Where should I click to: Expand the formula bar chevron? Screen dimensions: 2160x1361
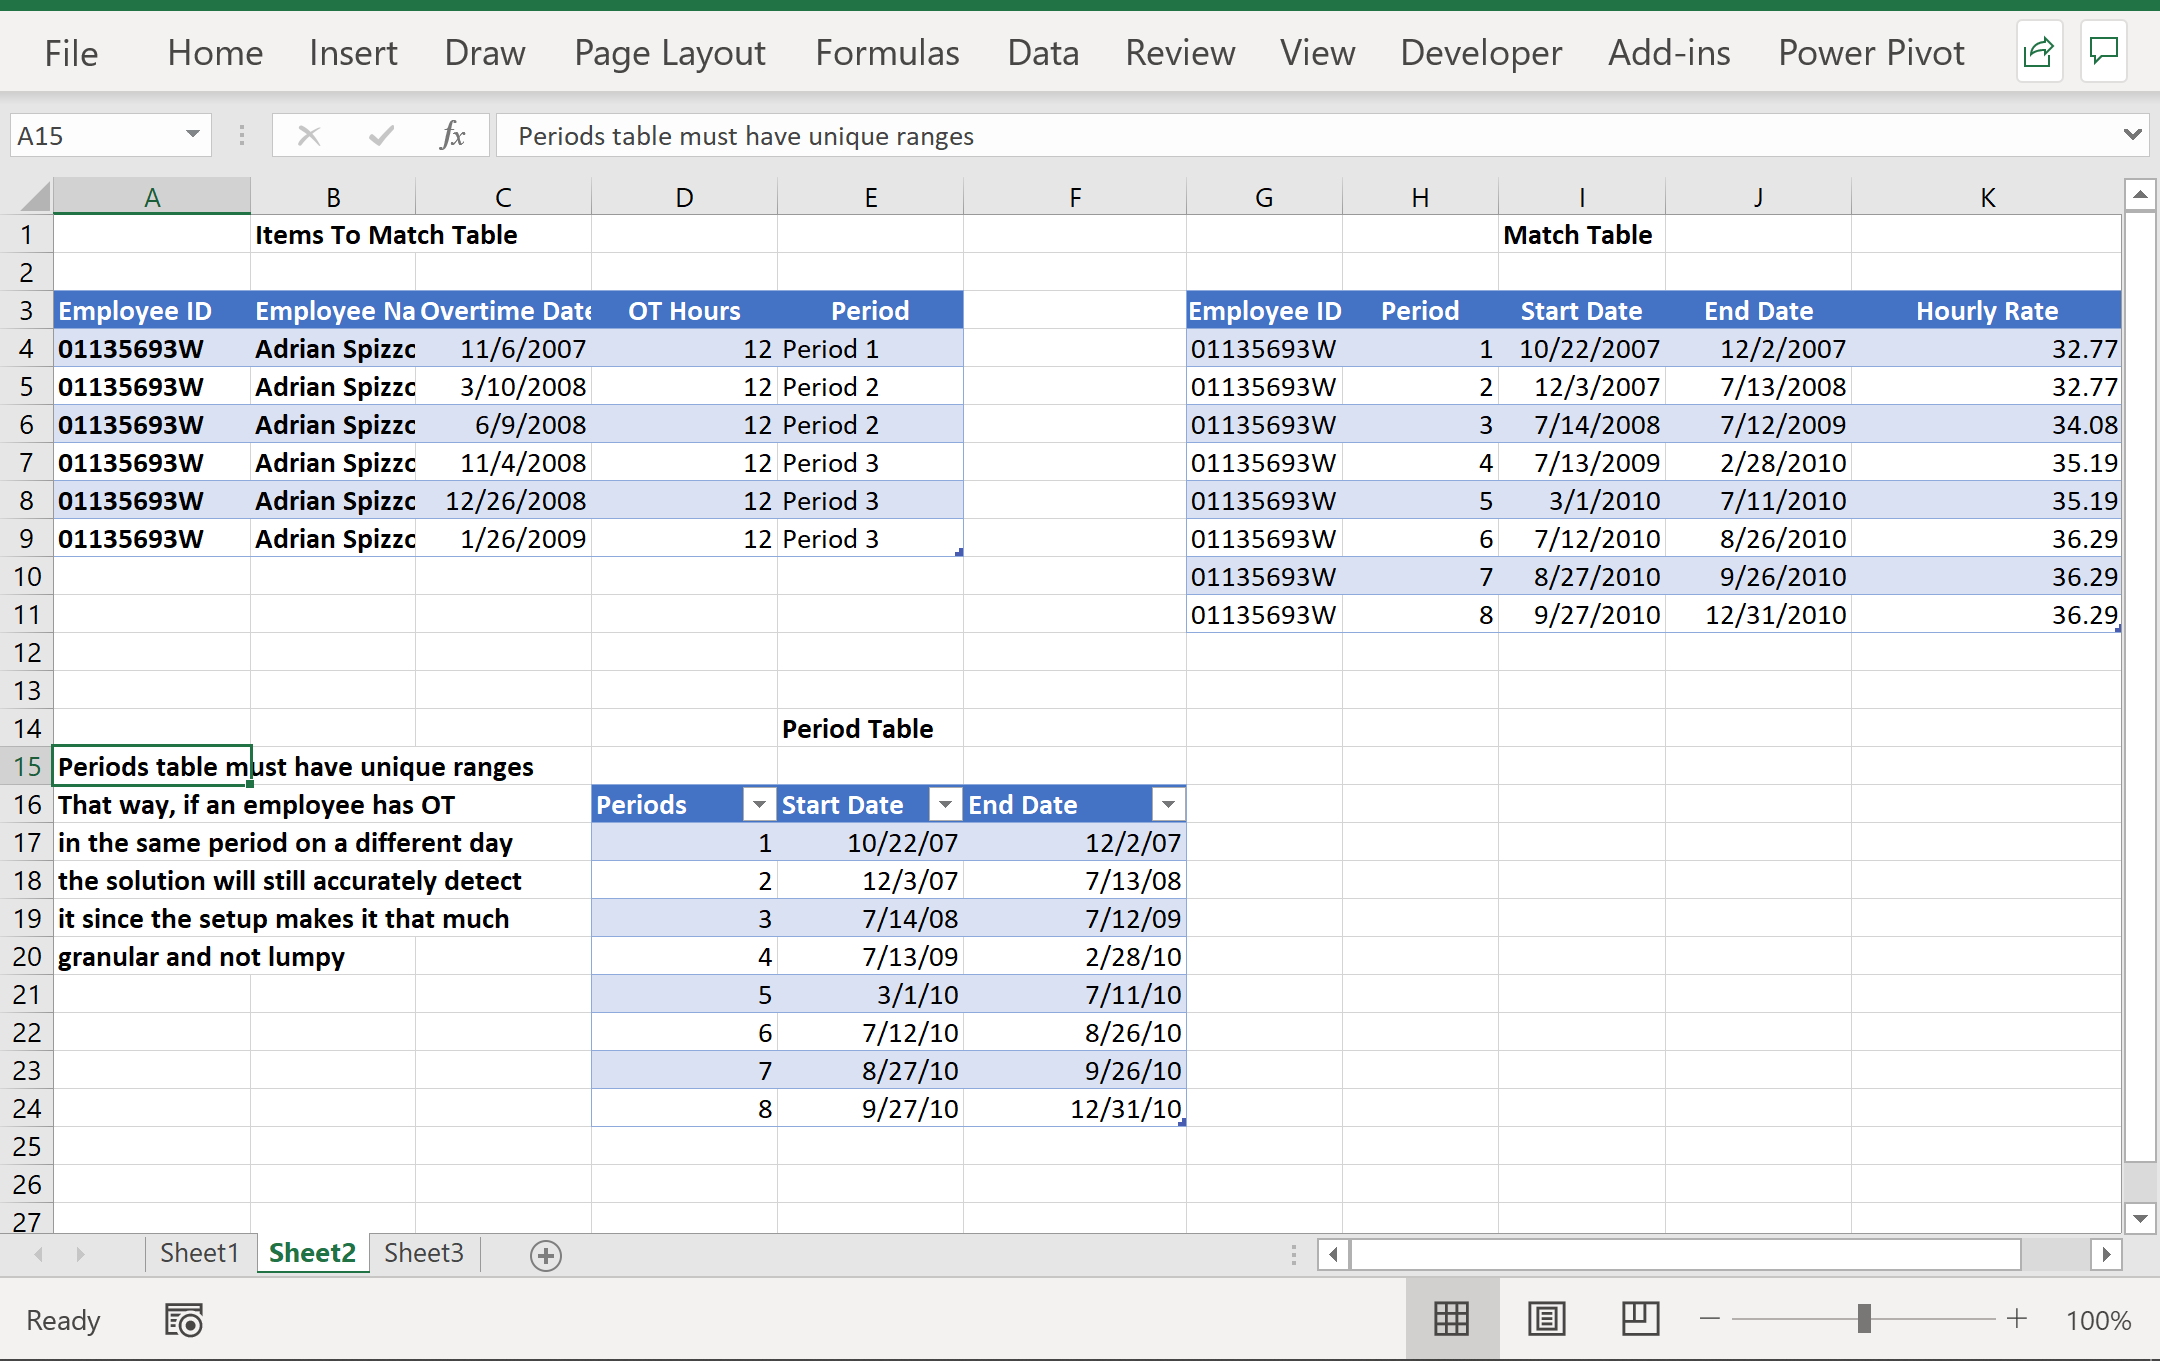[2132, 135]
